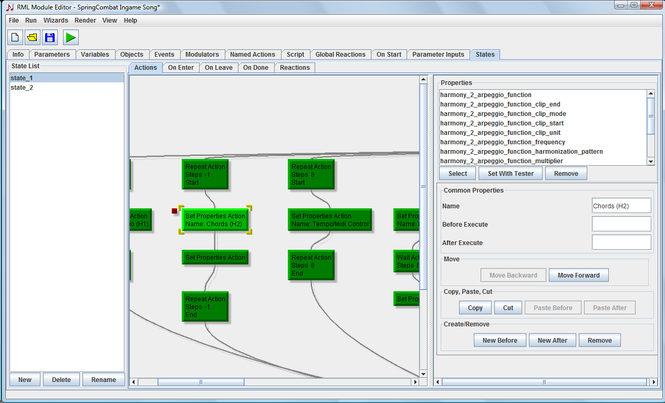Viewport: 665px width, 403px height.
Task: Click the small red marker square
Action: tap(174, 210)
